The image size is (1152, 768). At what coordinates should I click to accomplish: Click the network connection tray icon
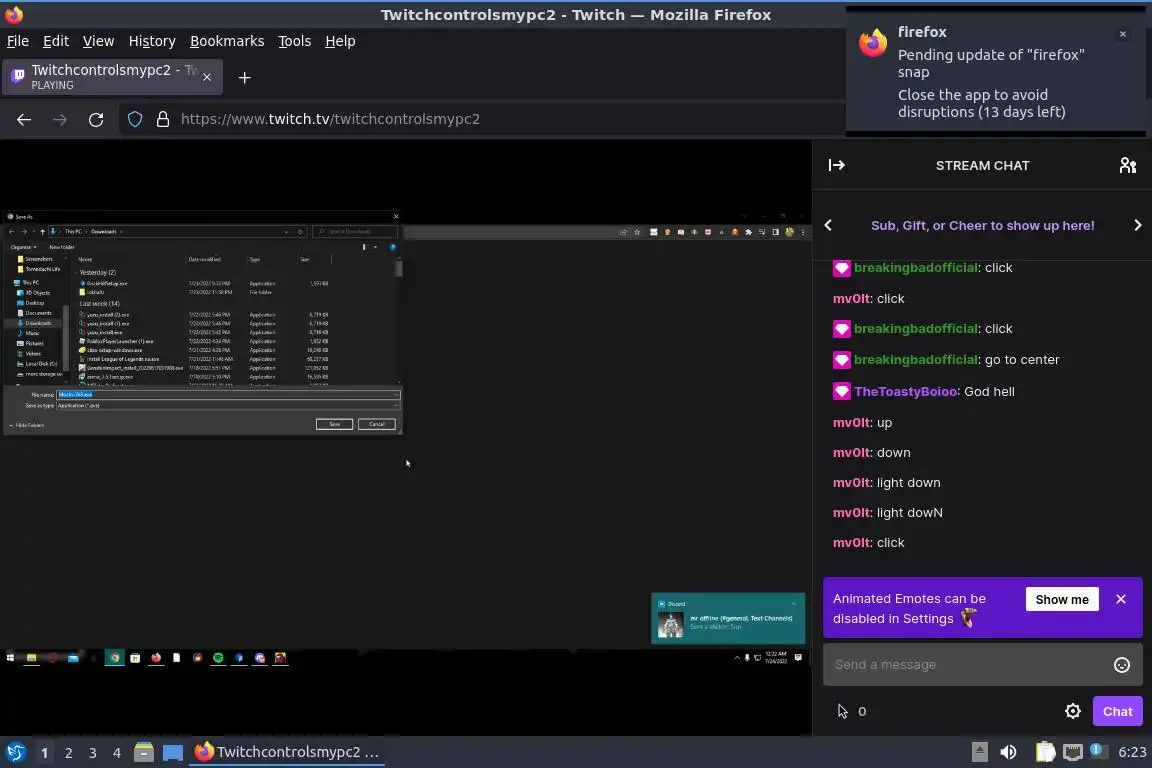point(1073,752)
